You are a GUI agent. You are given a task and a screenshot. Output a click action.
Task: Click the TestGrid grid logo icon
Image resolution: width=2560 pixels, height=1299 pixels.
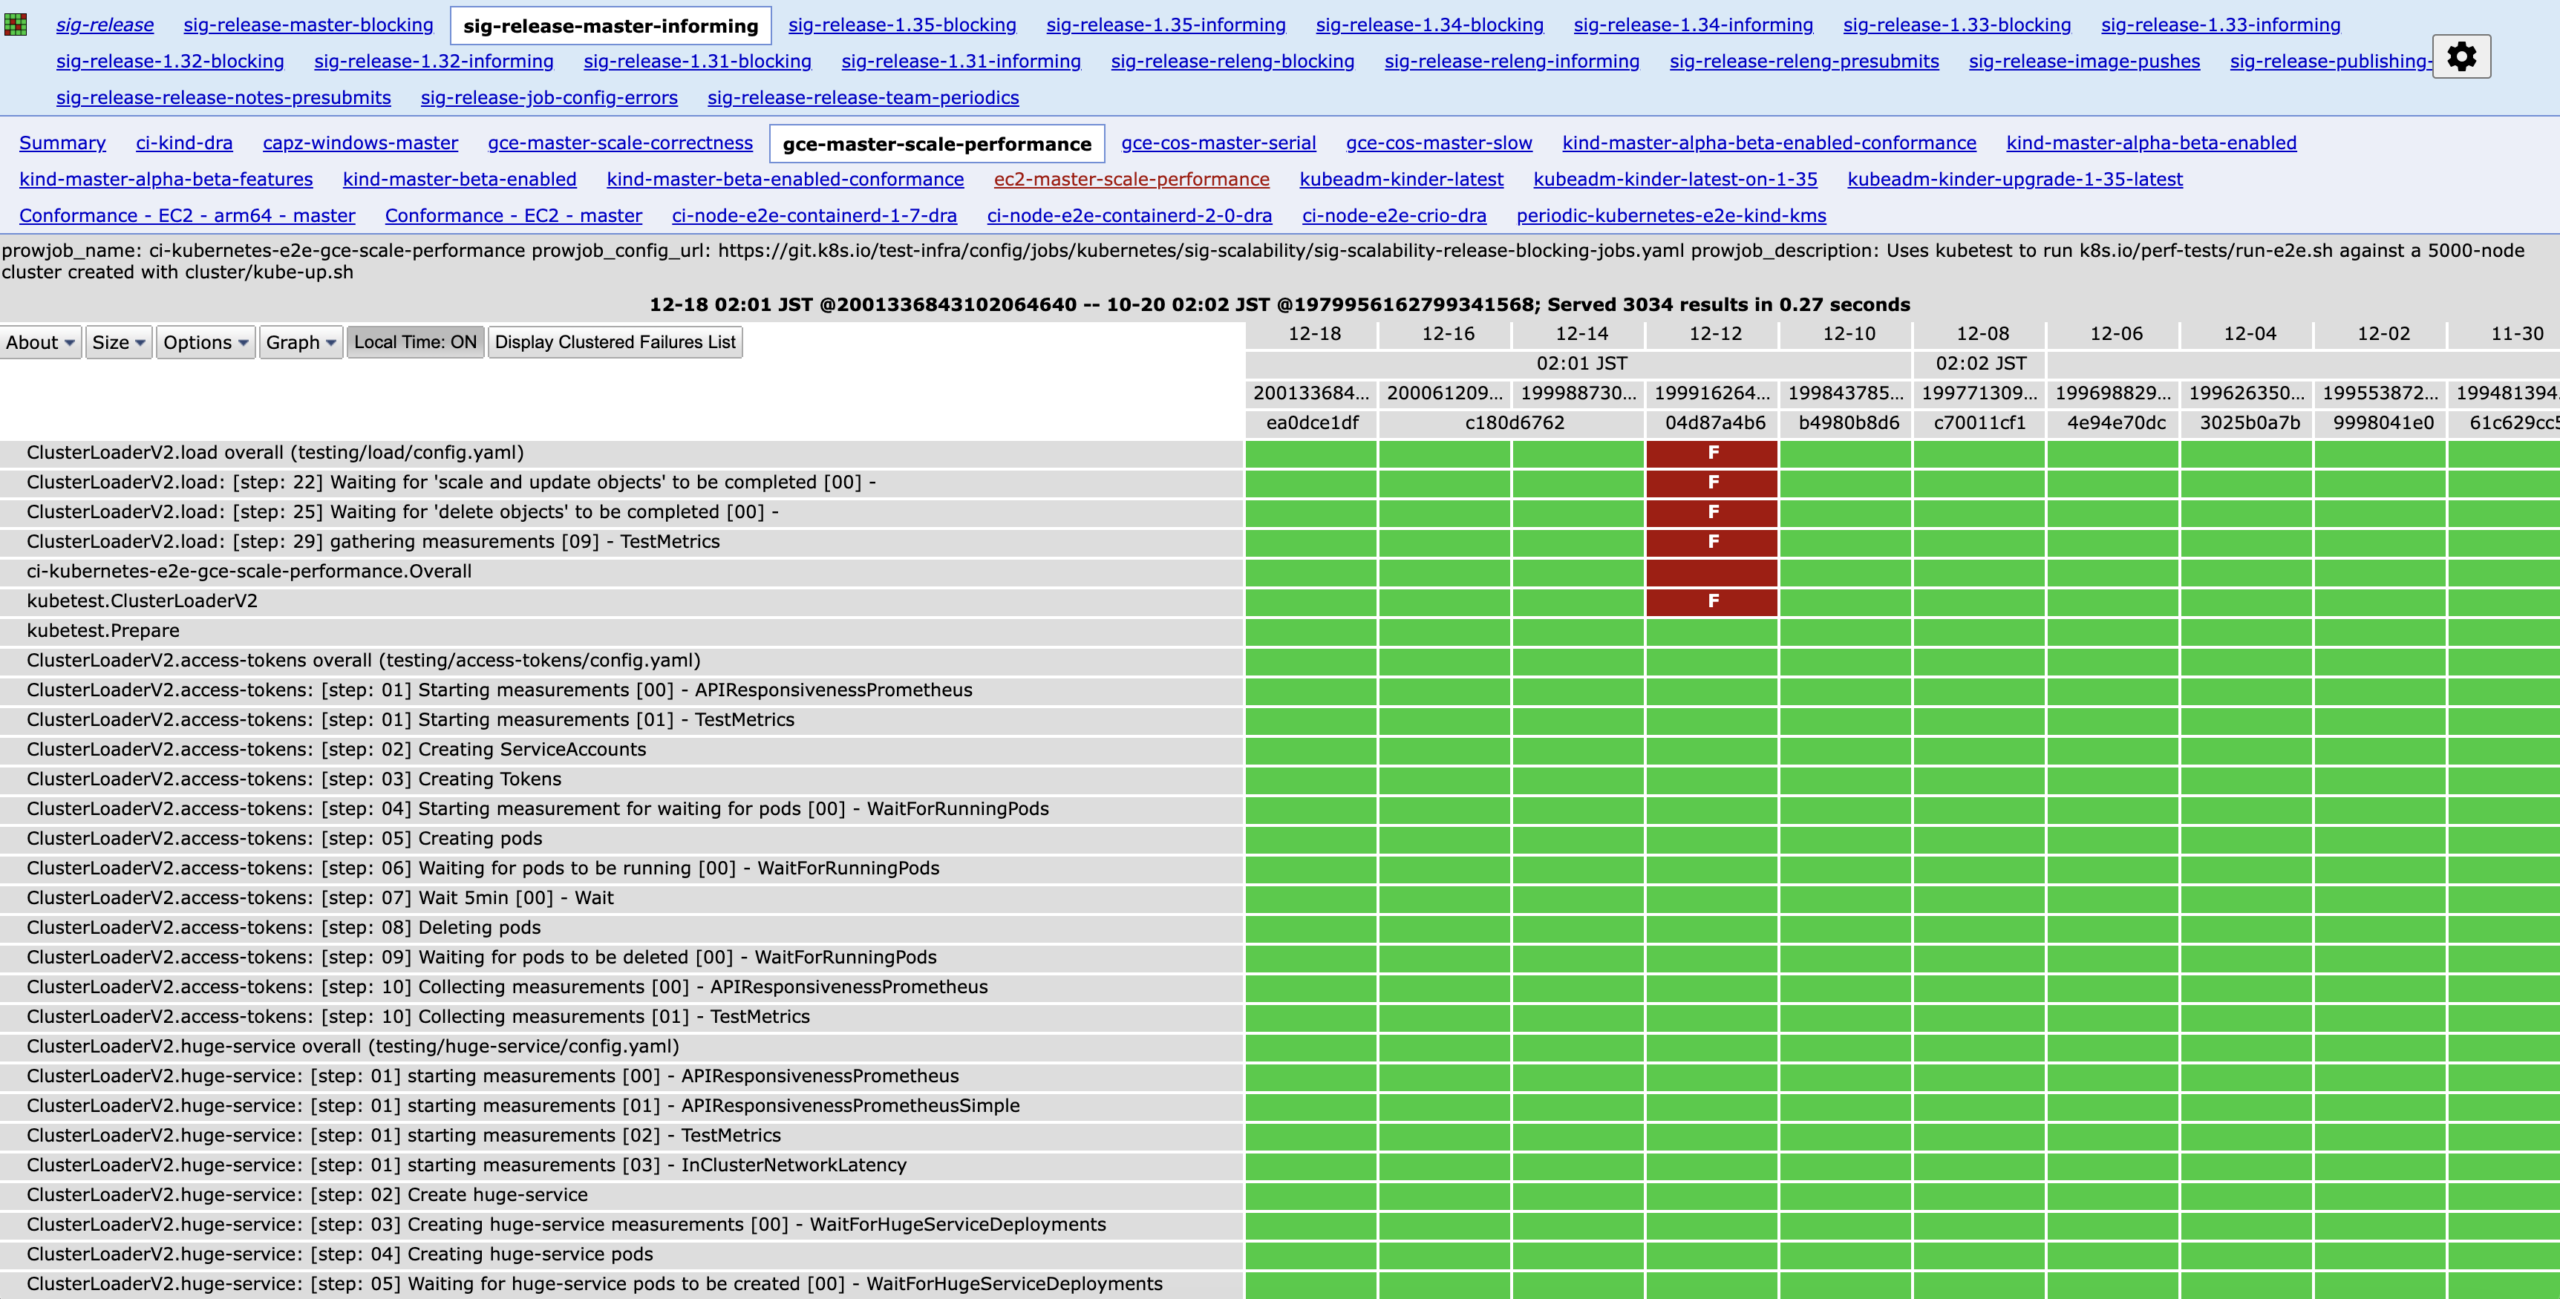16,23
